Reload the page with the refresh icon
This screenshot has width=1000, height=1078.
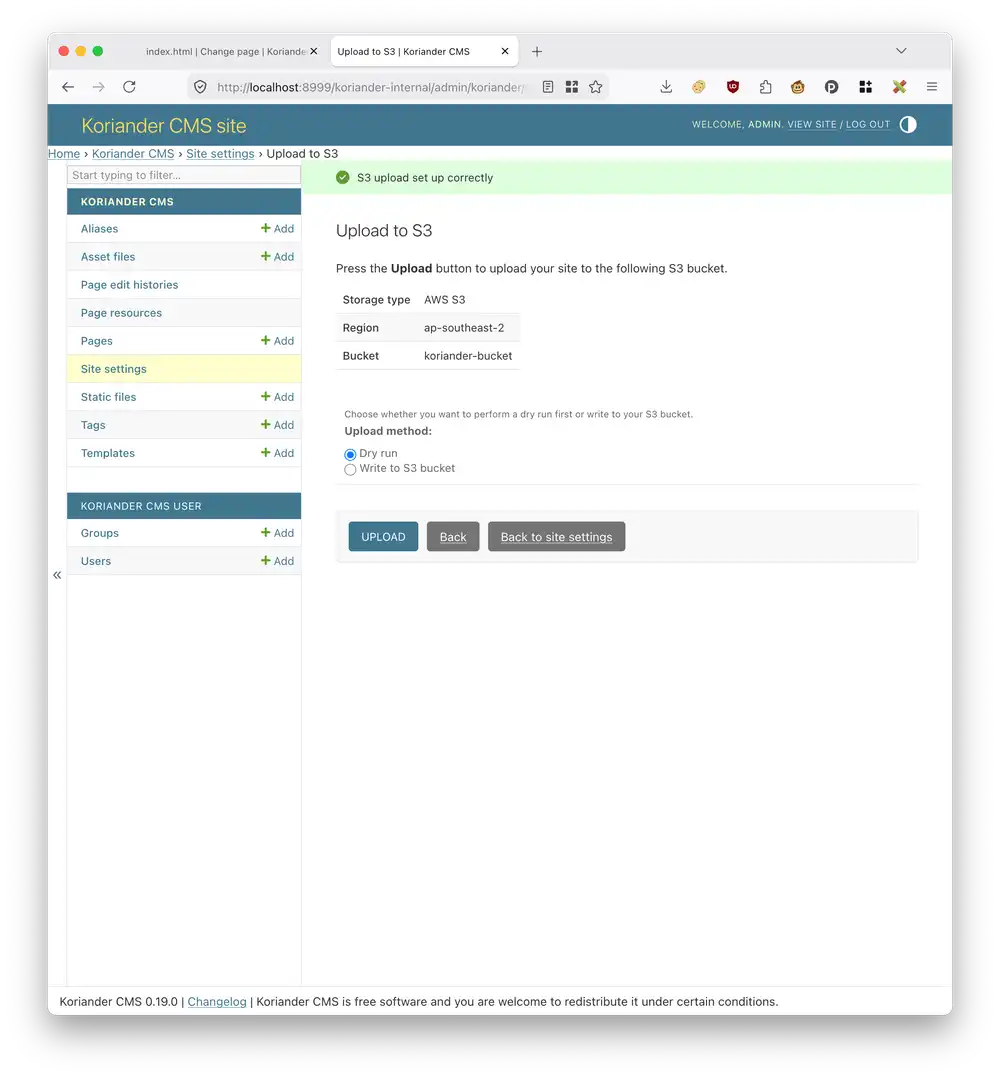pyautogui.click(x=129, y=87)
